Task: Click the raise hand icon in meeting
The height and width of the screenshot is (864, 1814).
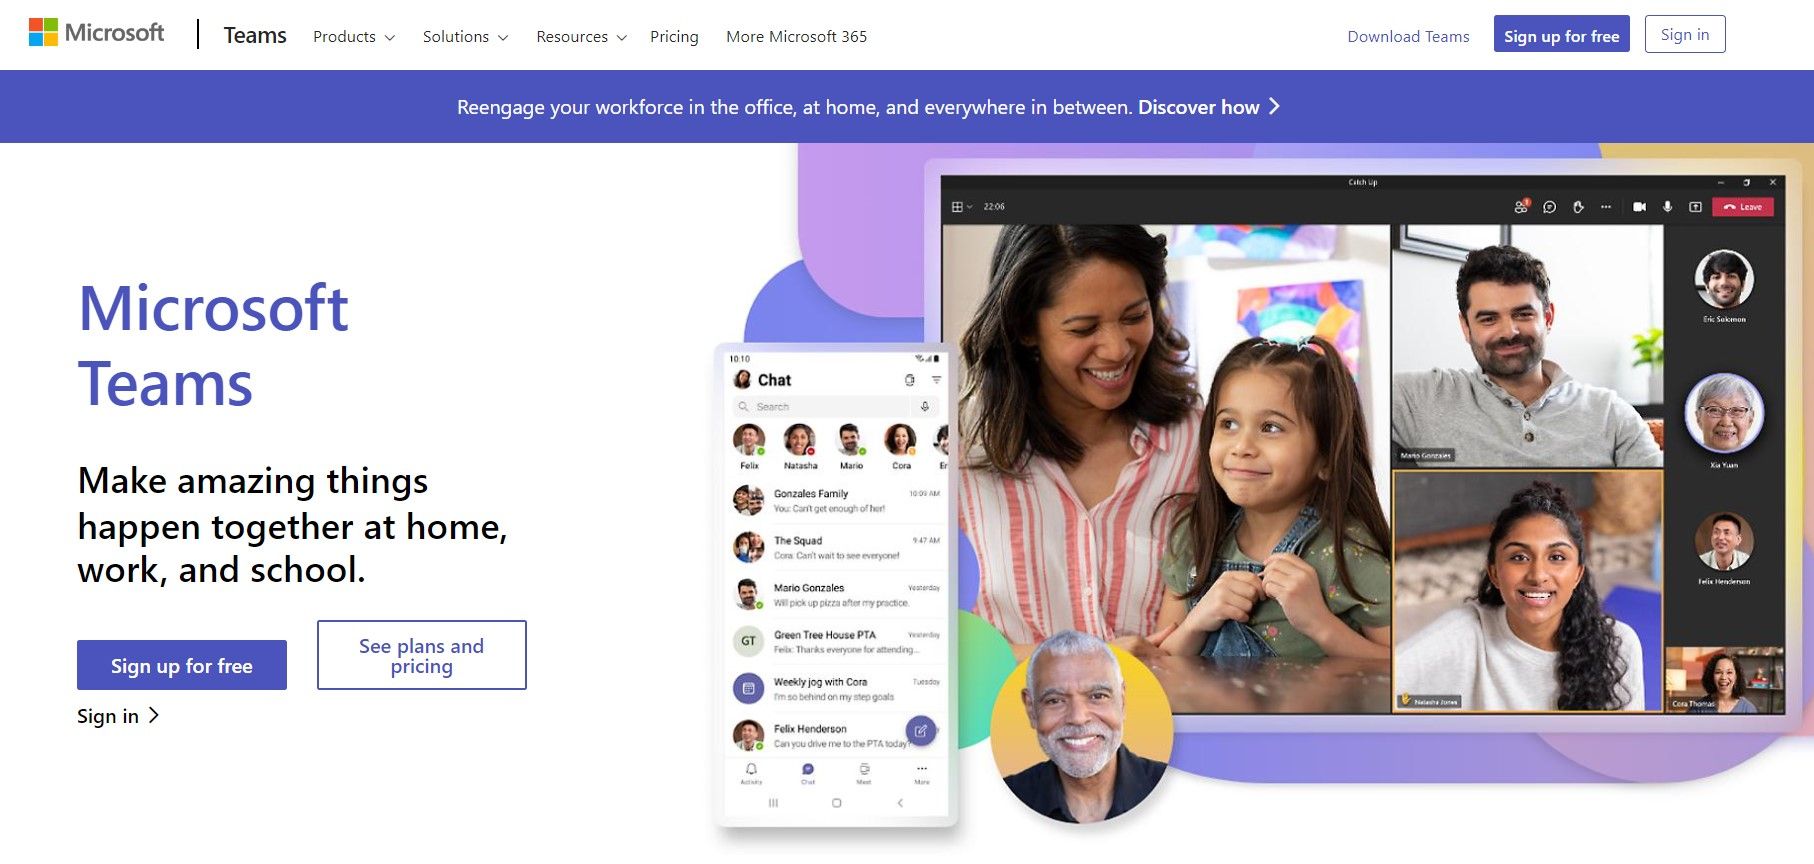Action: (x=1578, y=207)
